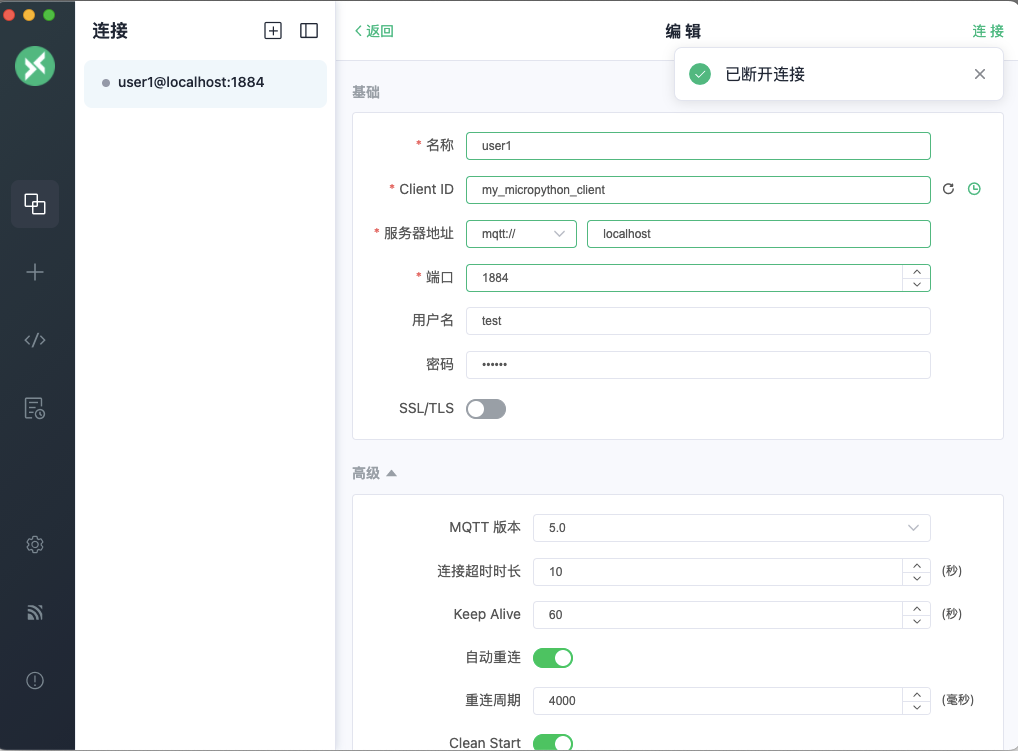This screenshot has height=751, width=1018.
Task: Open the RSS feed icon in sidebar
Action: [x=35, y=612]
